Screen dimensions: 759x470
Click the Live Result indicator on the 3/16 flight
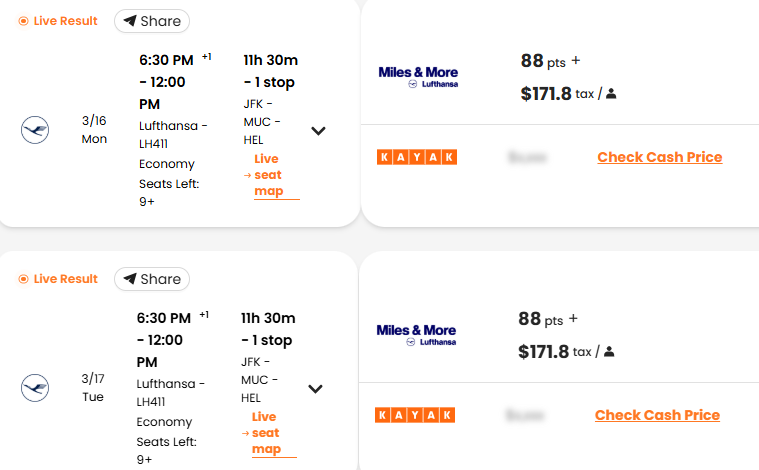58,21
